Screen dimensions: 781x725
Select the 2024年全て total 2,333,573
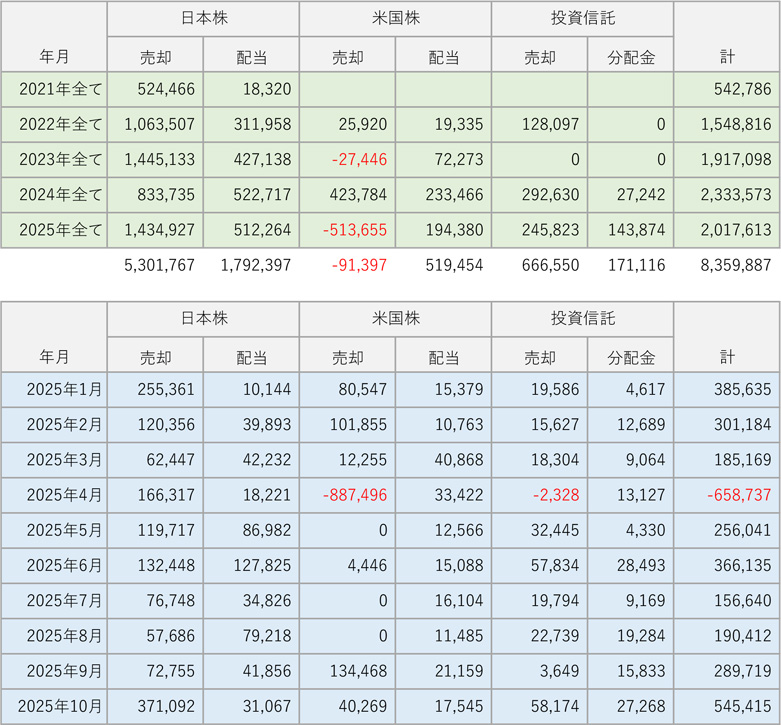point(728,195)
